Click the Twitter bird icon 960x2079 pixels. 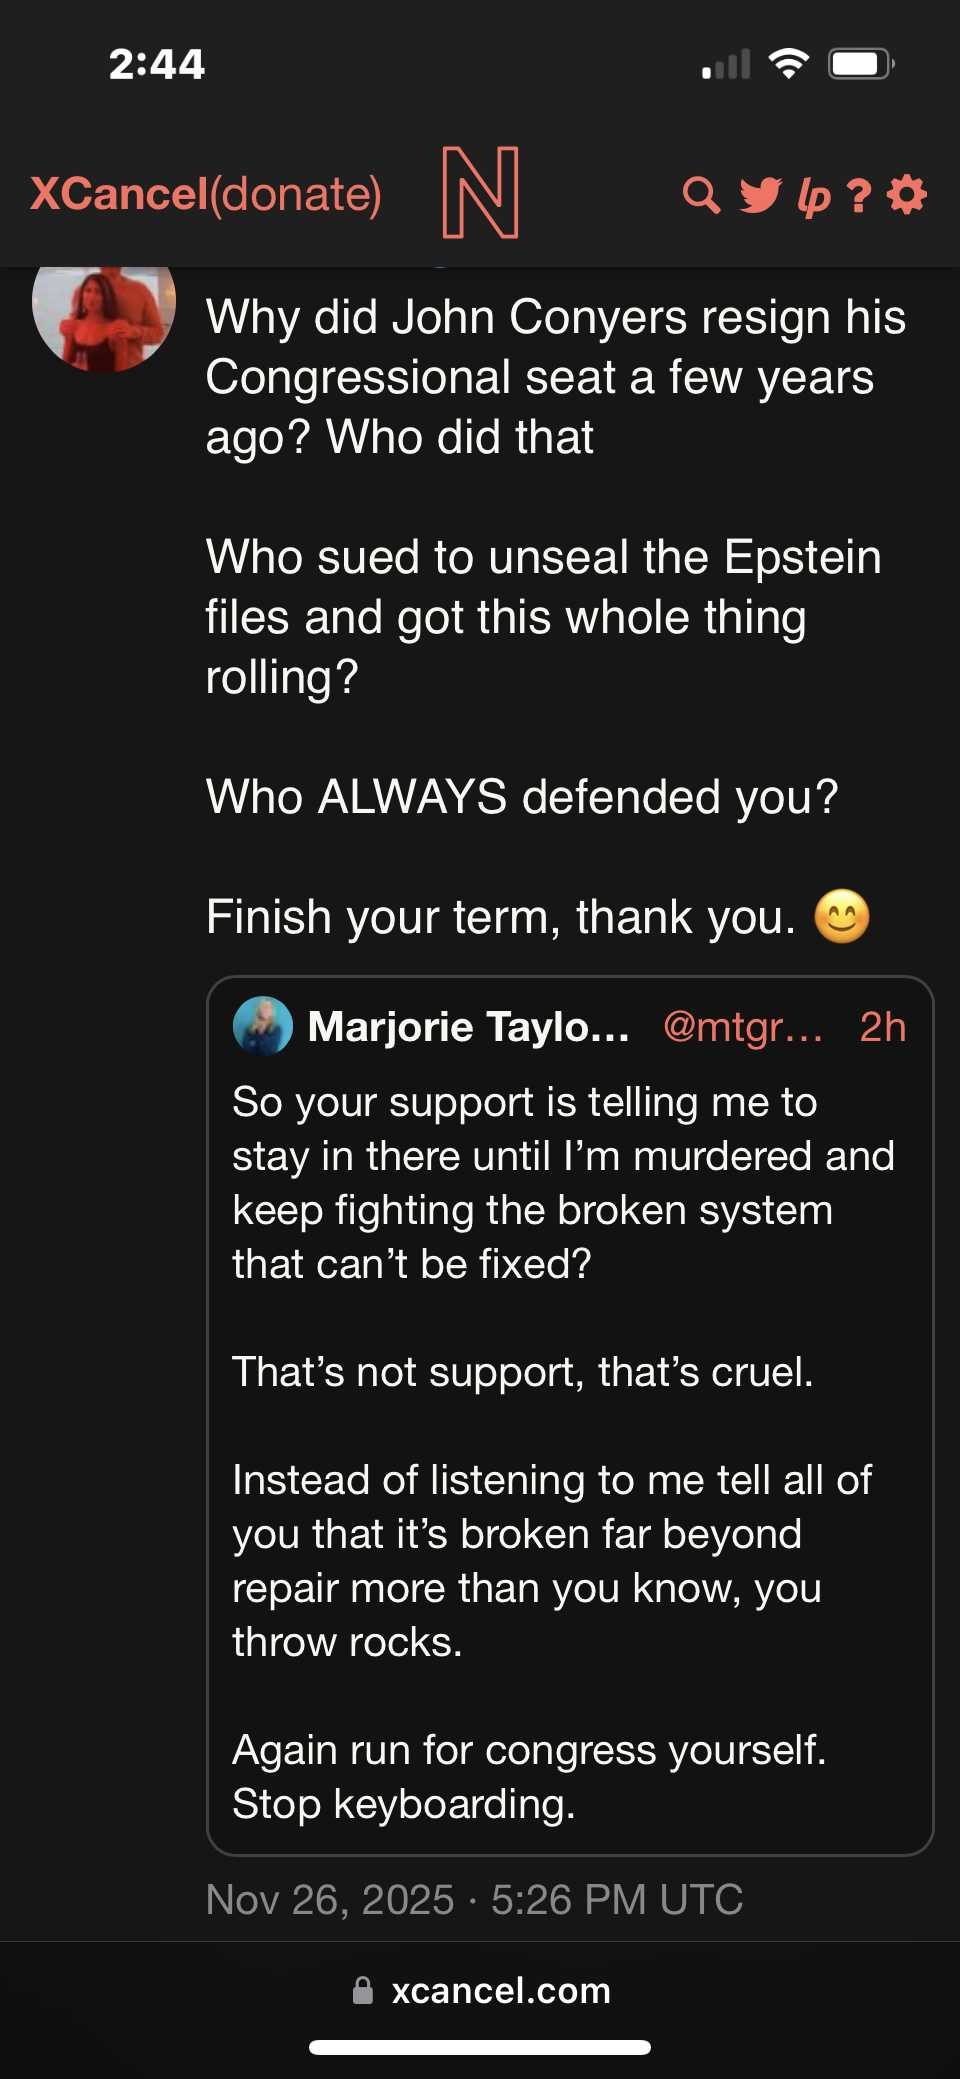tap(760, 195)
